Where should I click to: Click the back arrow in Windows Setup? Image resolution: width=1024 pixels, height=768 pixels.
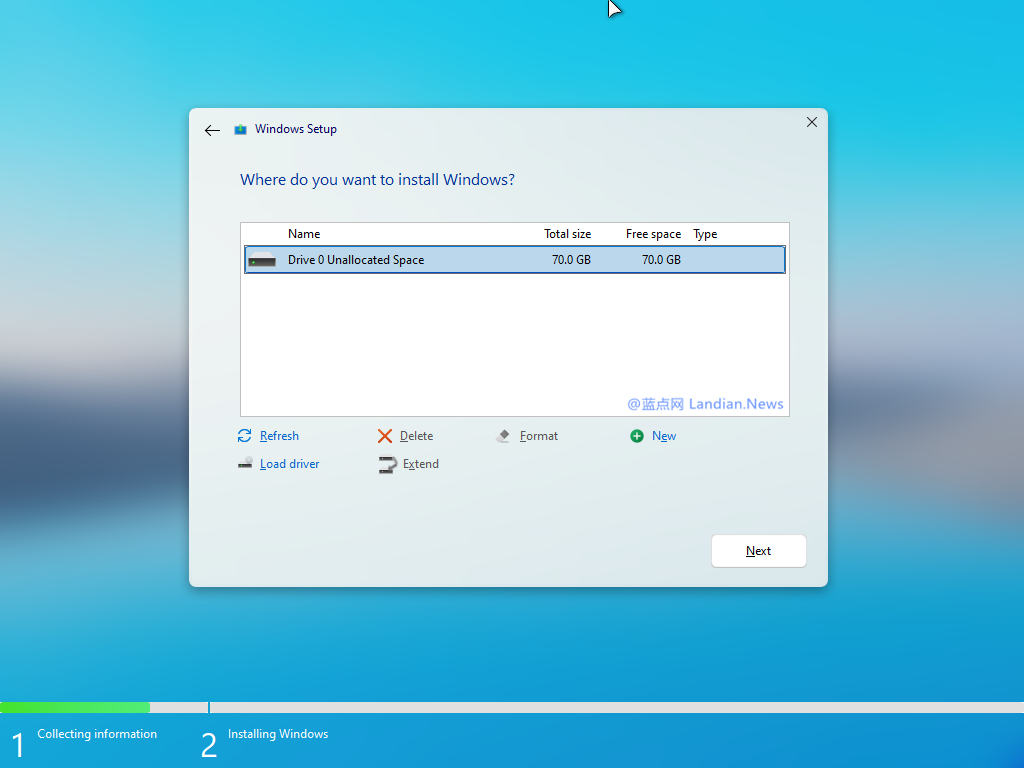point(212,131)
